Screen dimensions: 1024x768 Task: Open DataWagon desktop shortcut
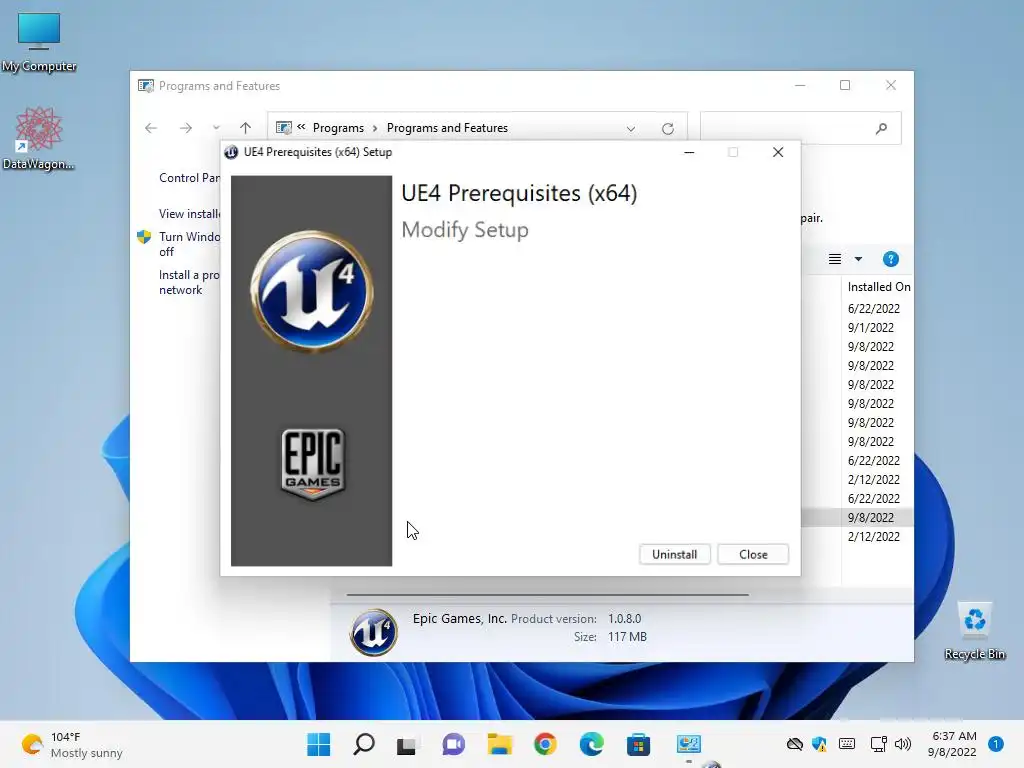click(x=39, y=139)
